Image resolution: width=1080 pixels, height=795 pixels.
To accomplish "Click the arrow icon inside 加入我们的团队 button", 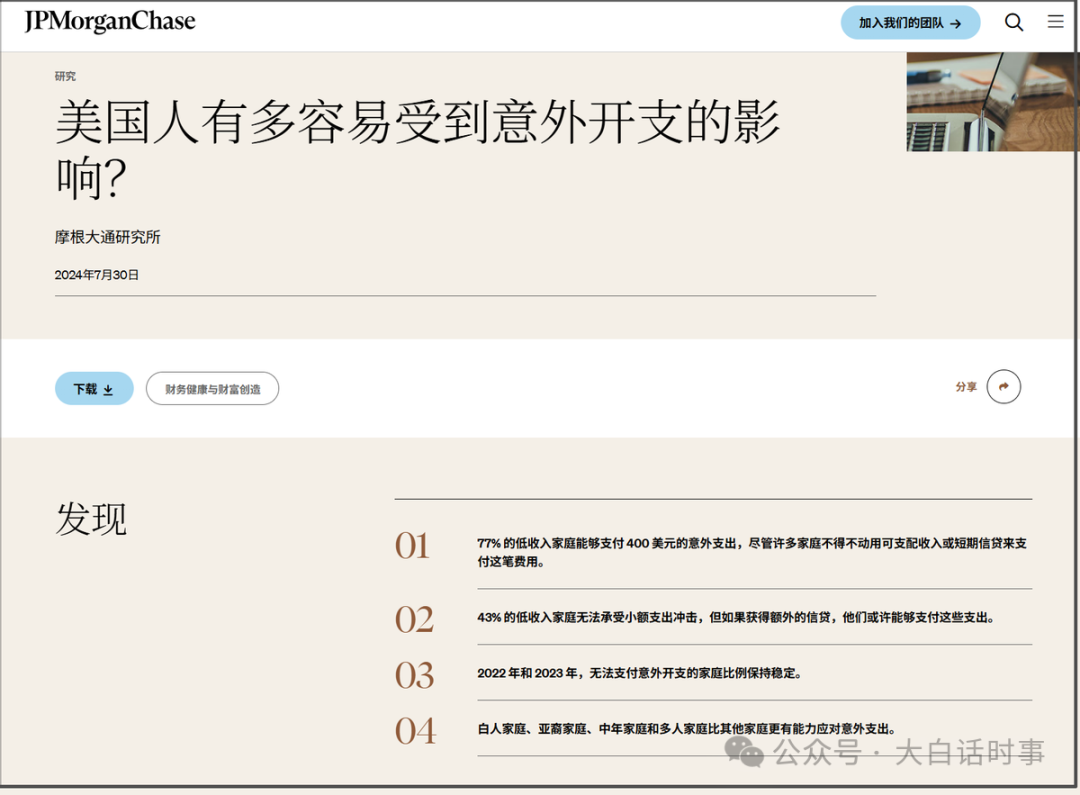I will [958, 22].
